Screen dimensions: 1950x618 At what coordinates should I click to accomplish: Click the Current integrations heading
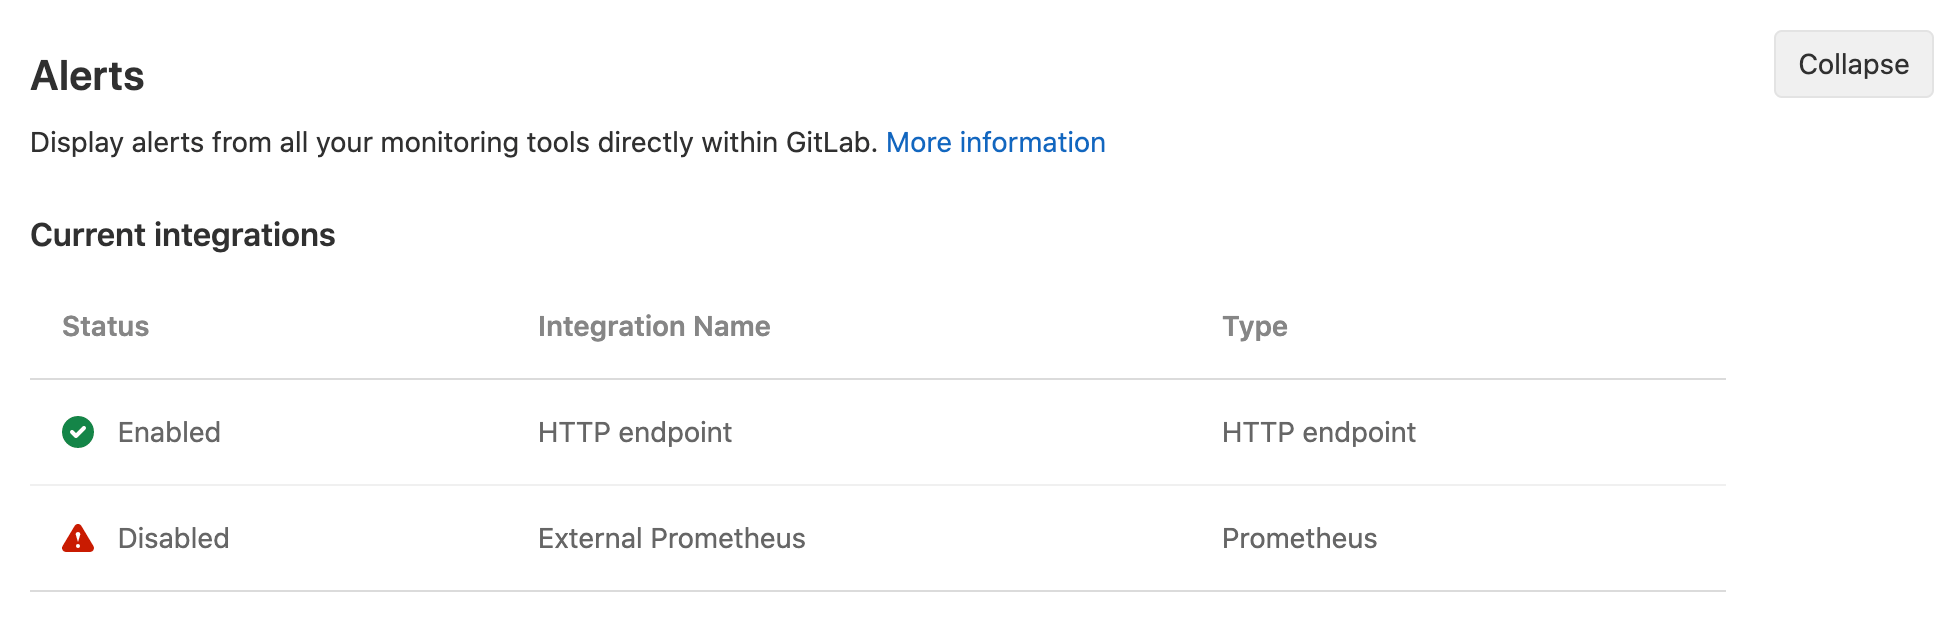click(183, 235)
